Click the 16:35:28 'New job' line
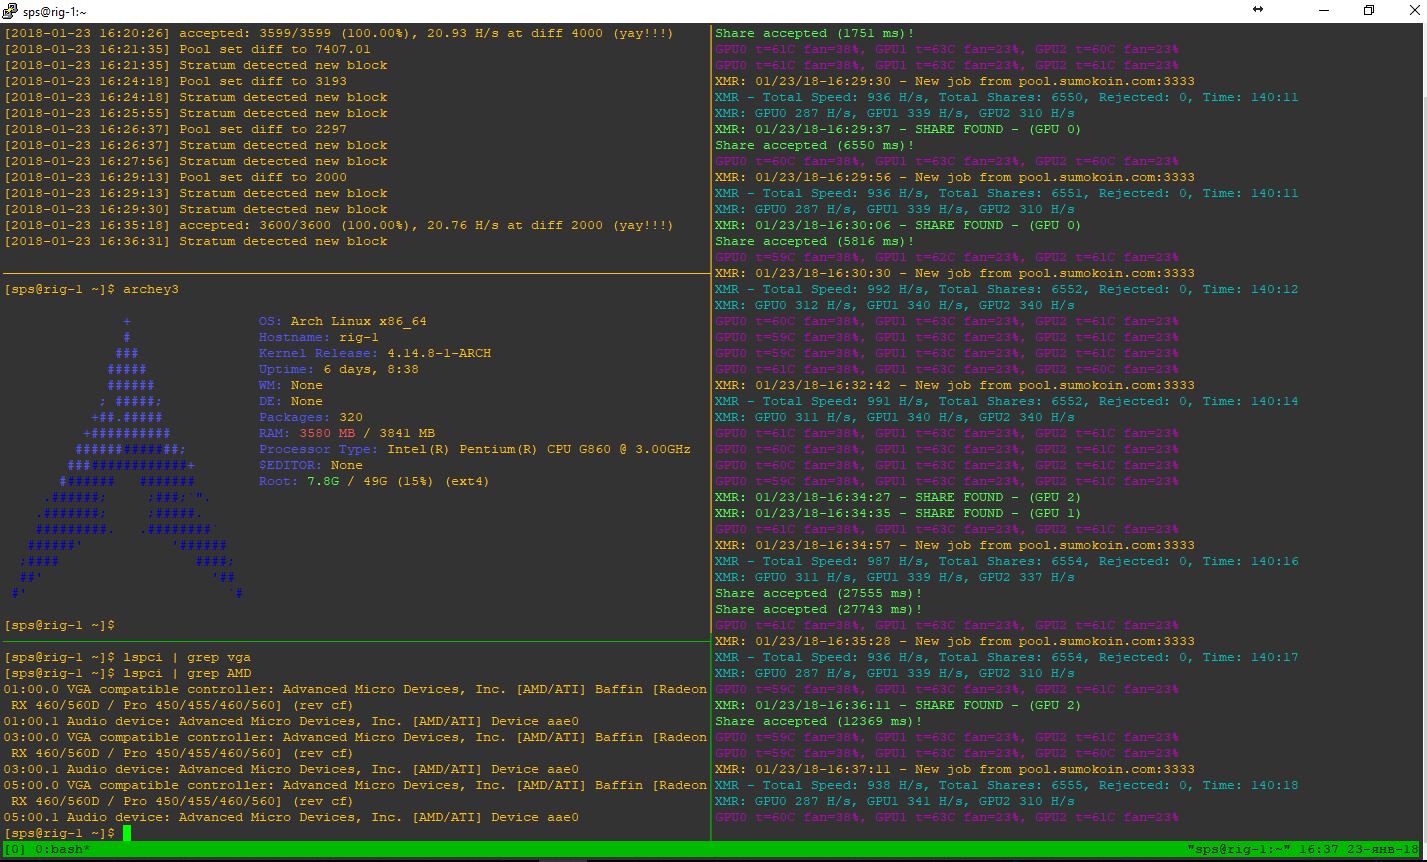Image resolution: width=1427 pixels, height=862 pixels. [x=955, y=641]
